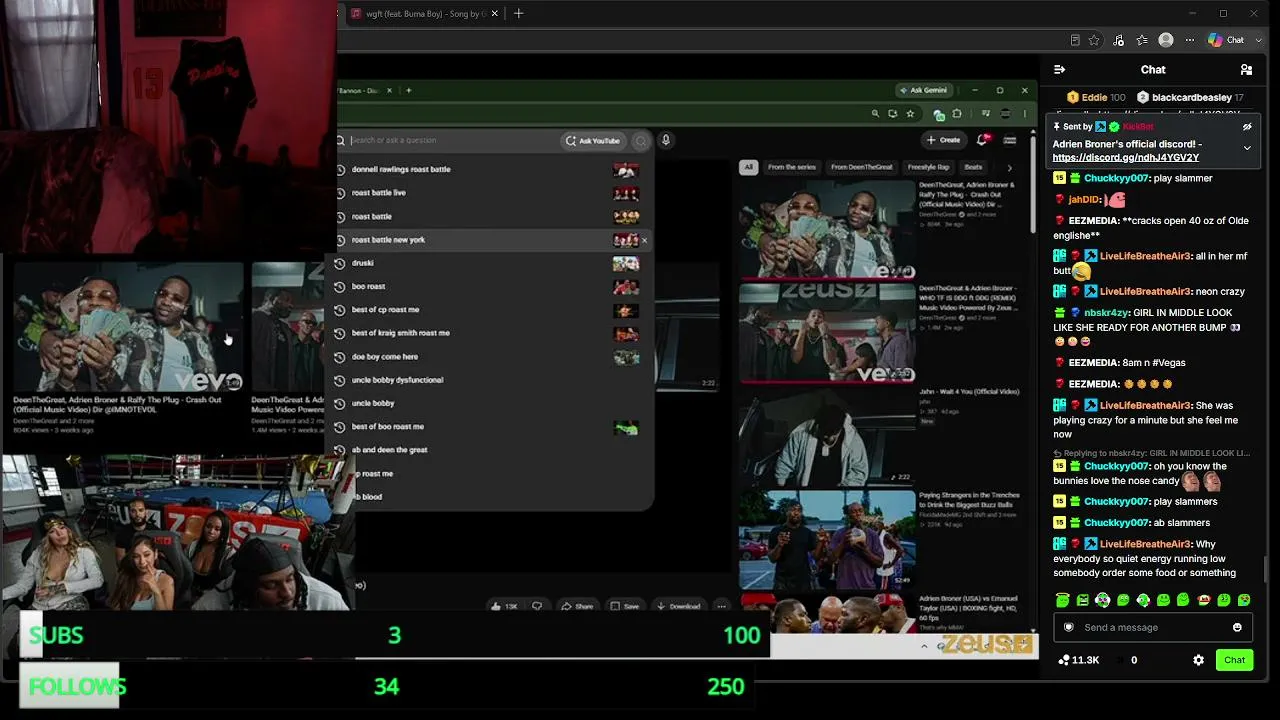This screenshot has width=1280, height=720.
Task: Open Edge Favorites list
Action: click(x=1141, y=40)
